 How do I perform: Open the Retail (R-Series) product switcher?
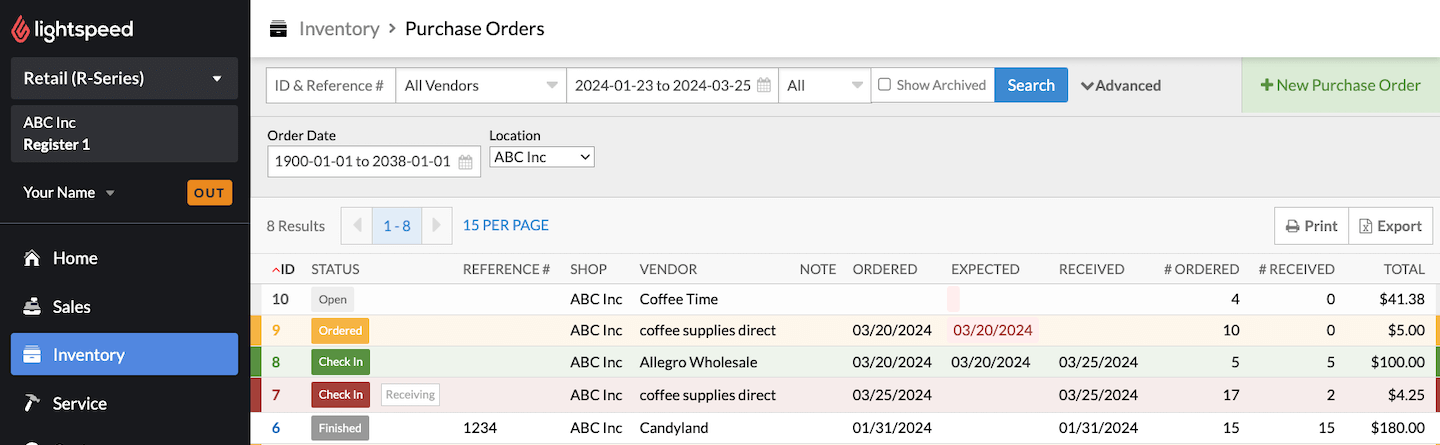(x=124, y=78)
